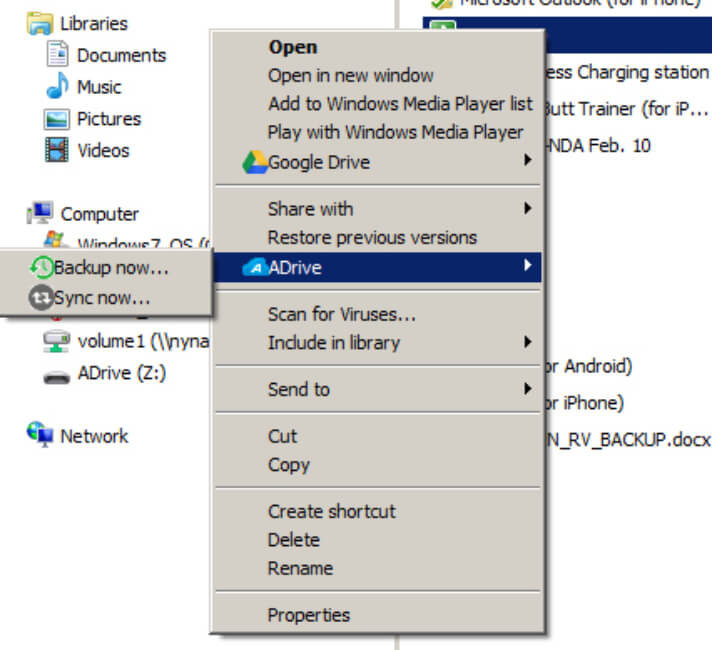This screenshot has height=650, width=712.
Task: Open Videos in the navigation tree
Action: pyautogui.click(x=104, y=150)
